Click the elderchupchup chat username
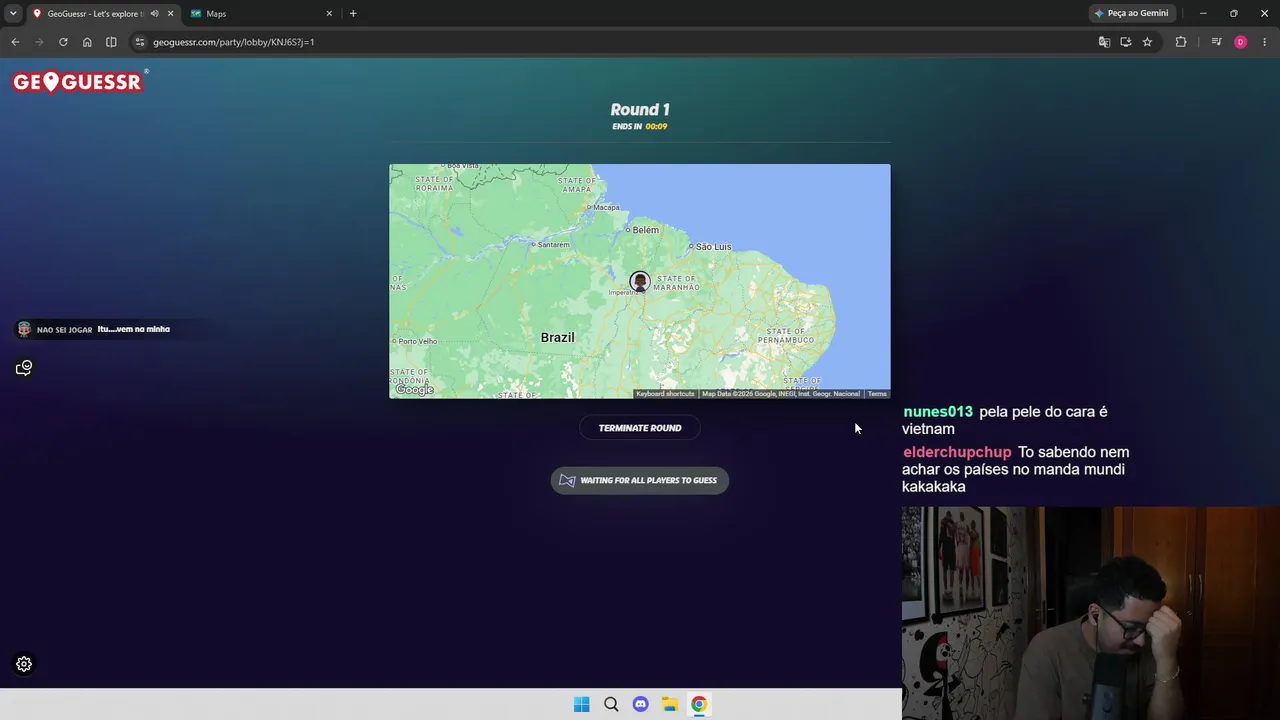The width and height of the screenshot is (1280, 720). (957, 452)
